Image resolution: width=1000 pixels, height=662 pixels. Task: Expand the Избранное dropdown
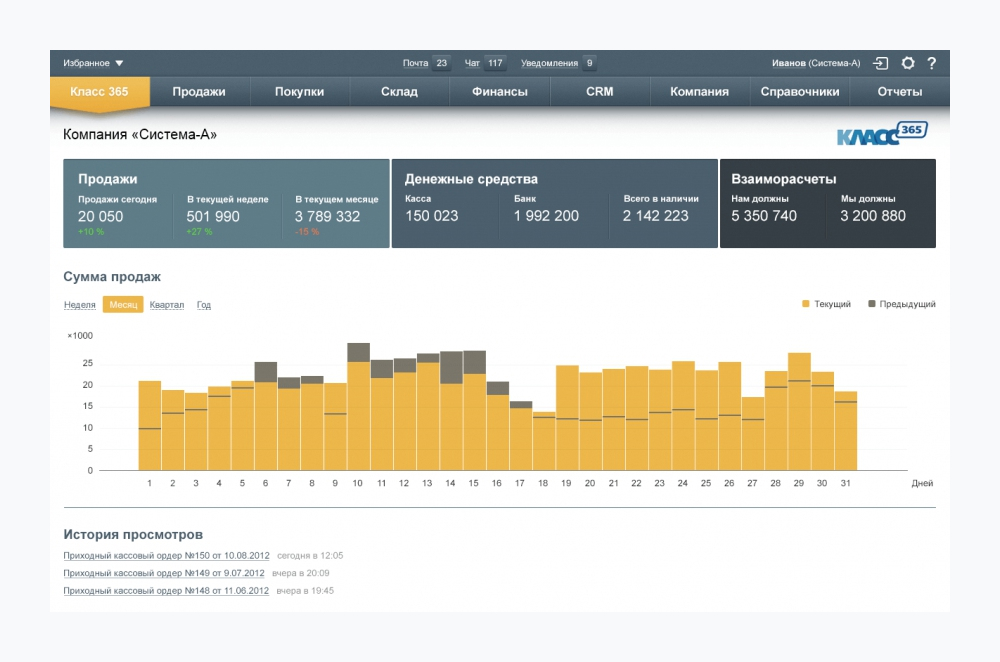pos(93,63)
